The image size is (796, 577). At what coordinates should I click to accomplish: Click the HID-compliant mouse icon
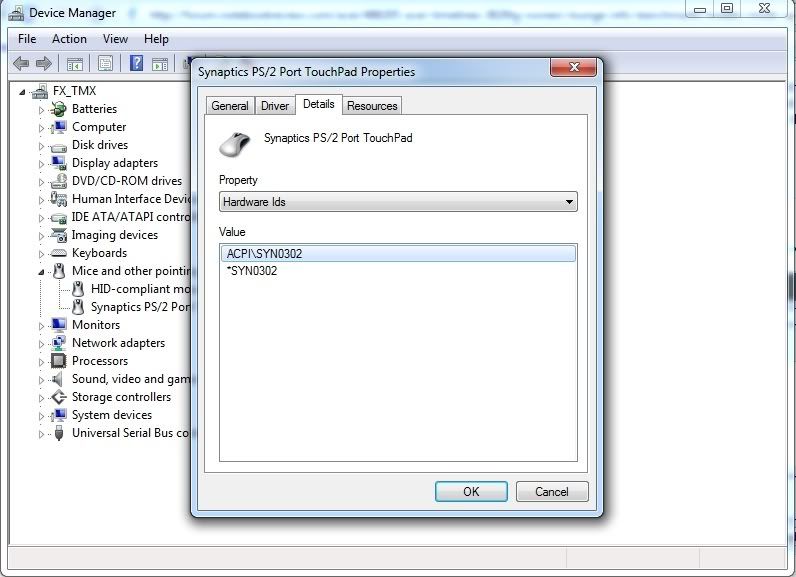pos(78,289)
